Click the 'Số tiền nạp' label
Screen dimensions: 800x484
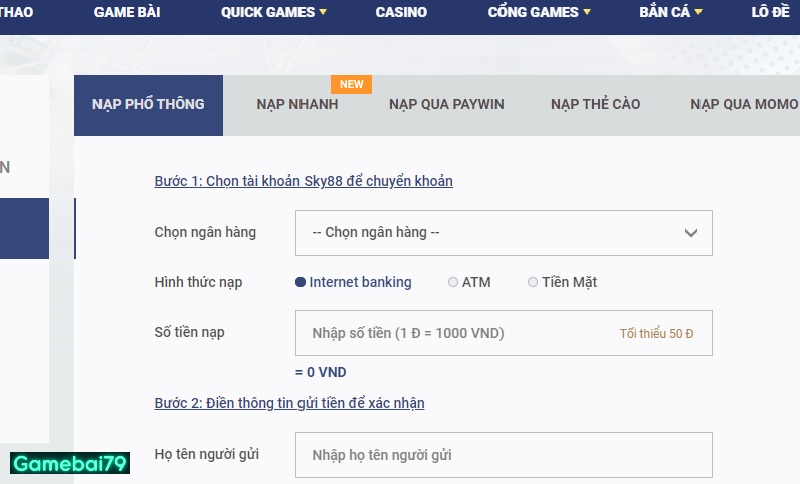(189, 333)
